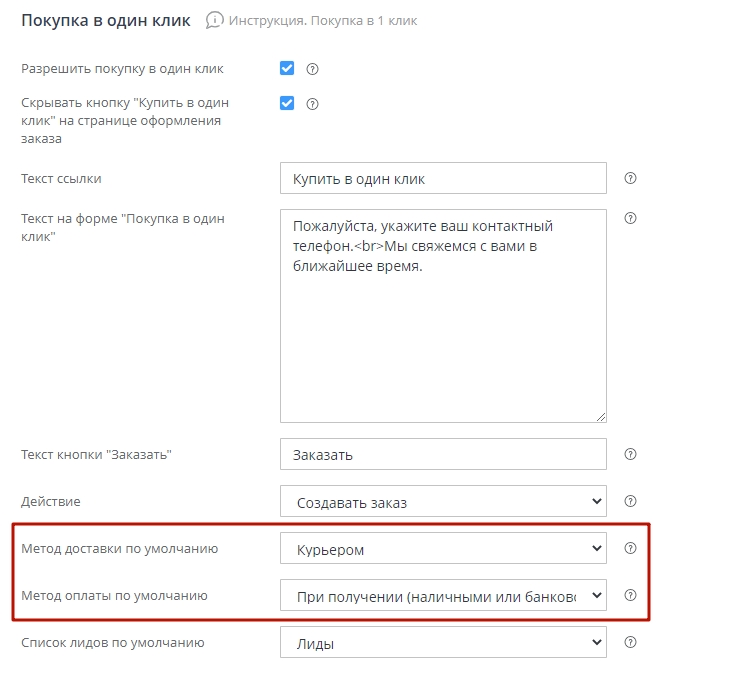740x678 pixels.
Task: Click help icon for "Список лидов по умолчанию"
Action: click(x=630, y=642)
